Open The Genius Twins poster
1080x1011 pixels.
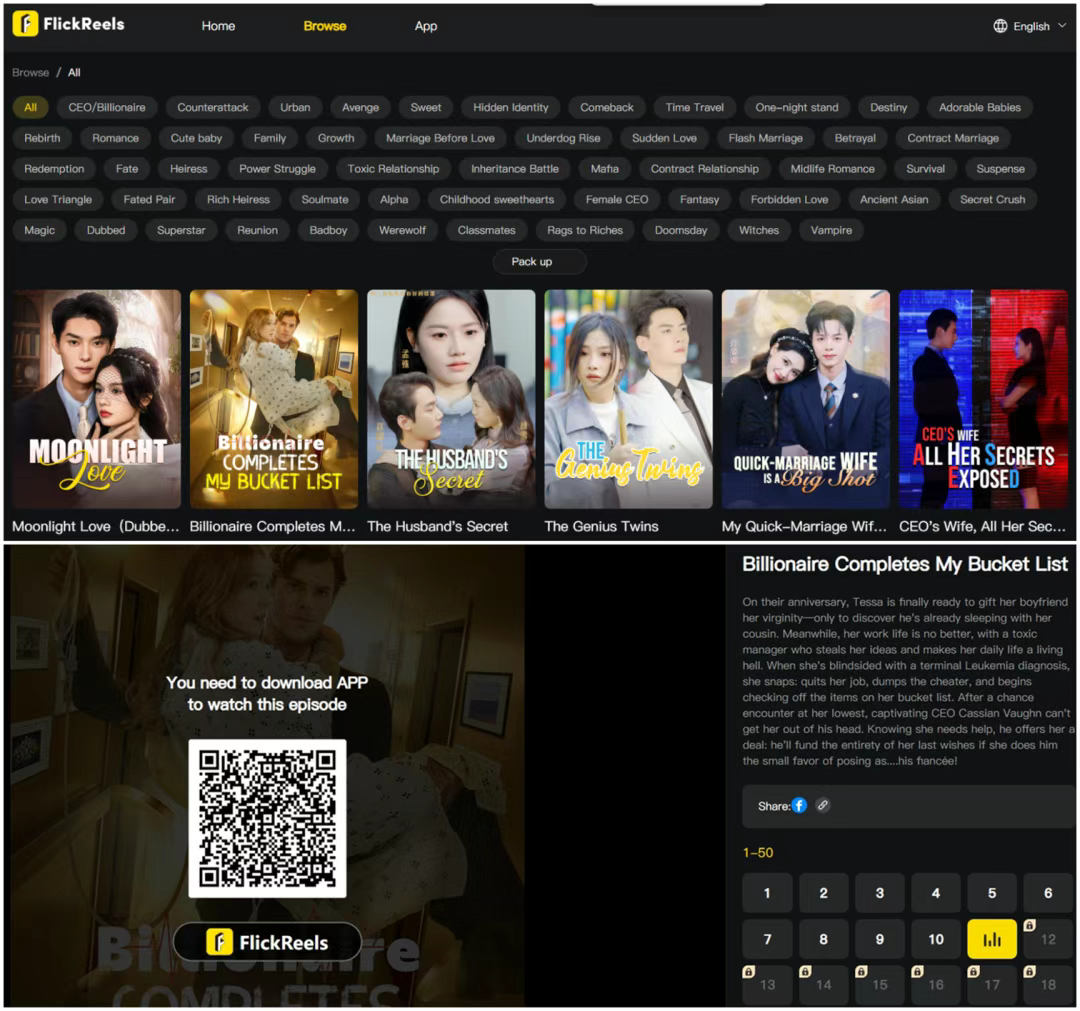point(628,399)
